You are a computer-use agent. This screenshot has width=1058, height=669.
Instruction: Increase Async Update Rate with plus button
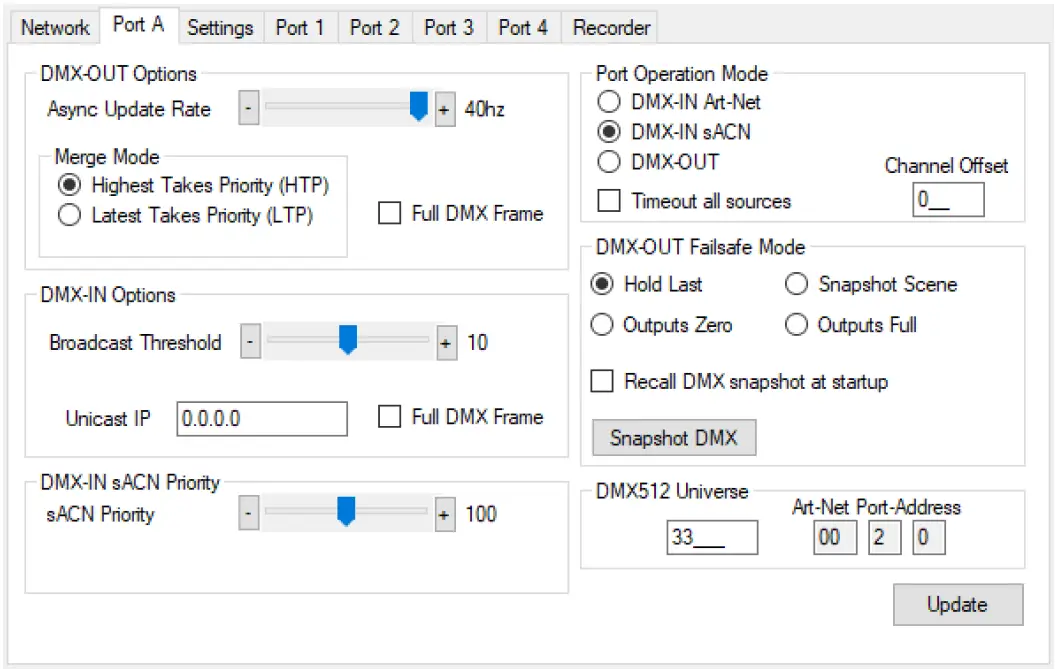coord(445,108)
